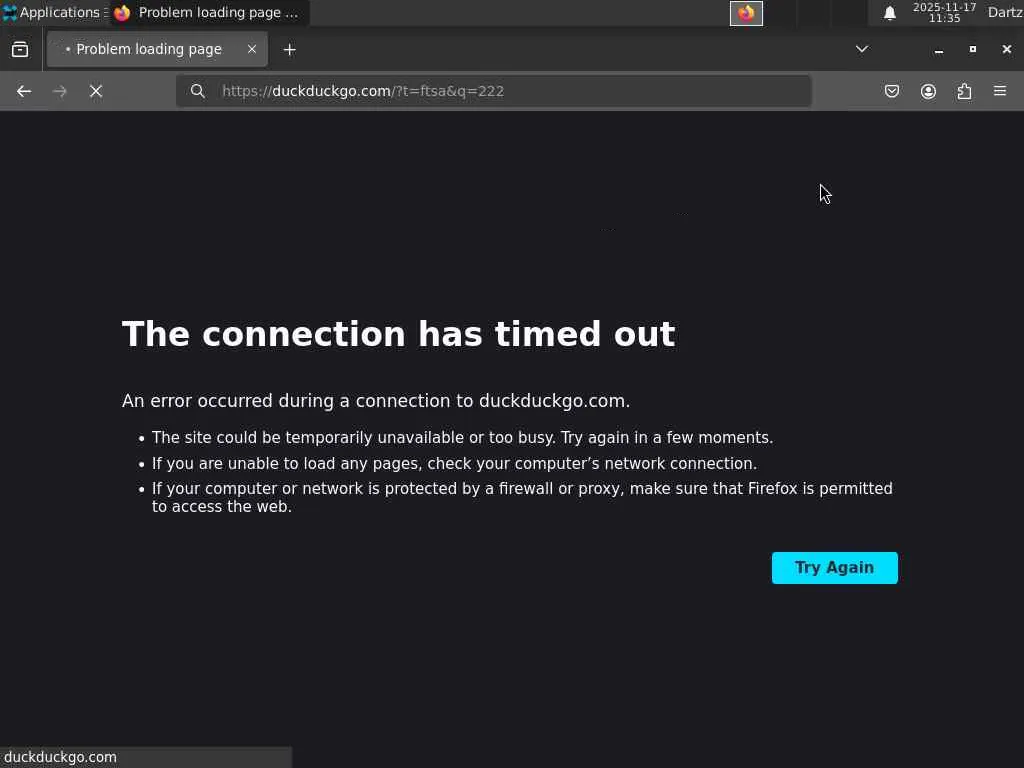Minimize the Firefox window
1024x768 pixels.
938,50
